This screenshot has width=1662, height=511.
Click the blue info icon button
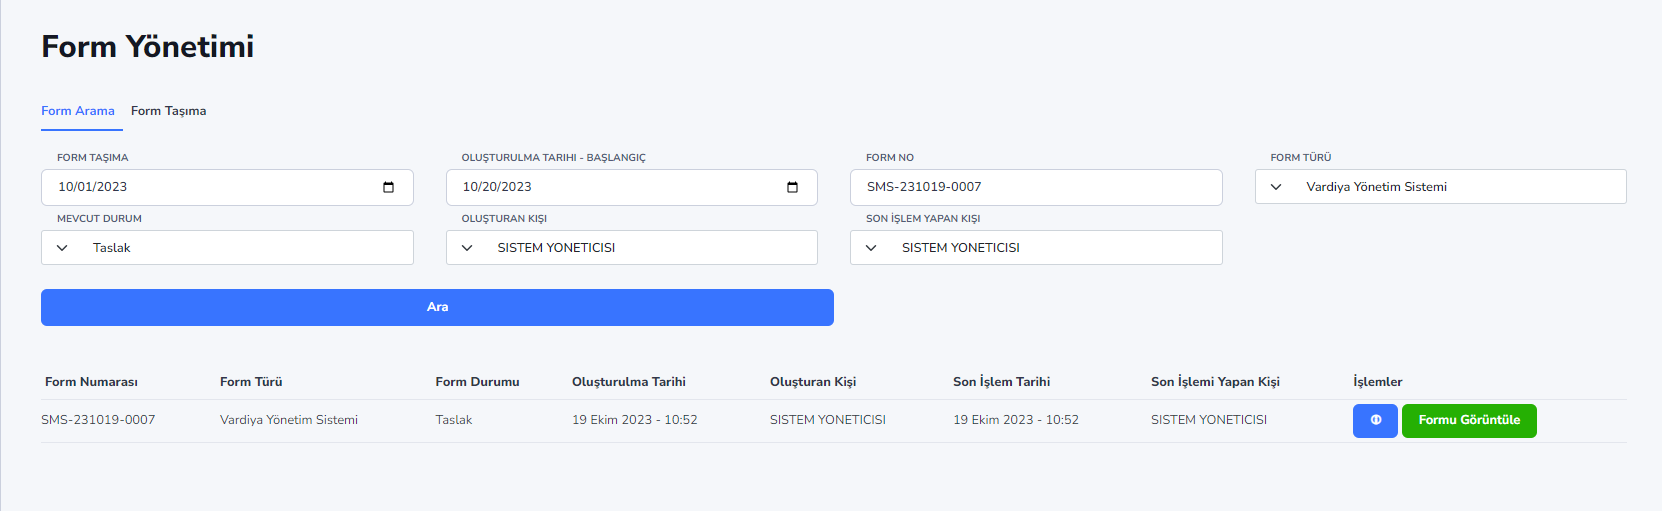(x=1375, y=420)
